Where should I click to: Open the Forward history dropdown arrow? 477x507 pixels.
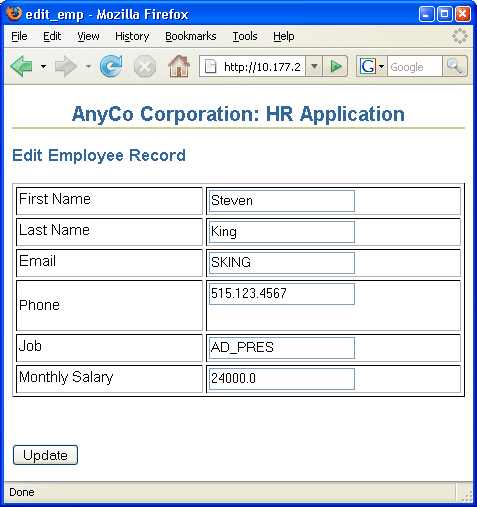88,66
